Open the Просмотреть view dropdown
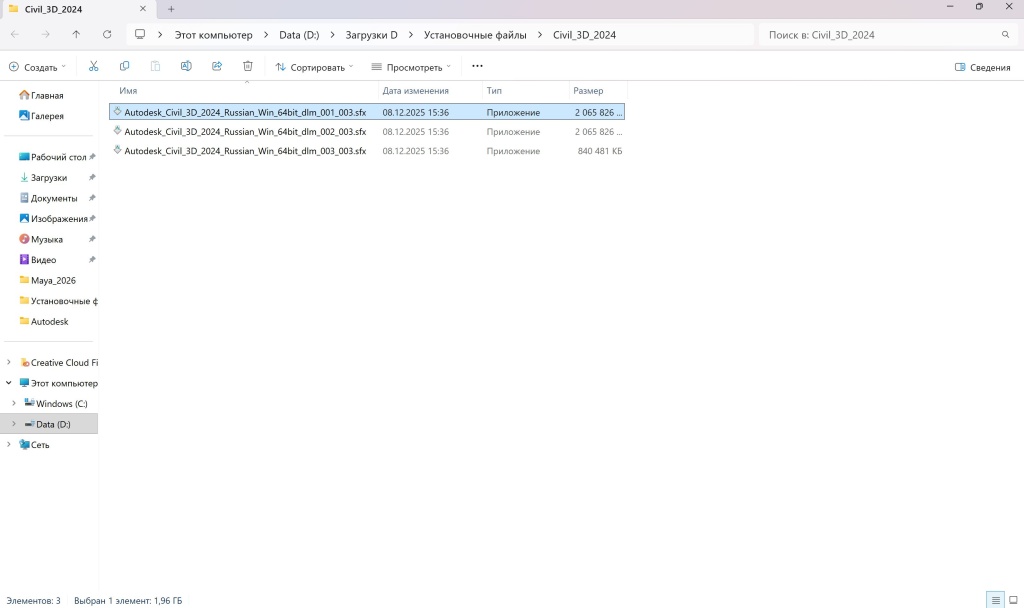 (410, 67)
